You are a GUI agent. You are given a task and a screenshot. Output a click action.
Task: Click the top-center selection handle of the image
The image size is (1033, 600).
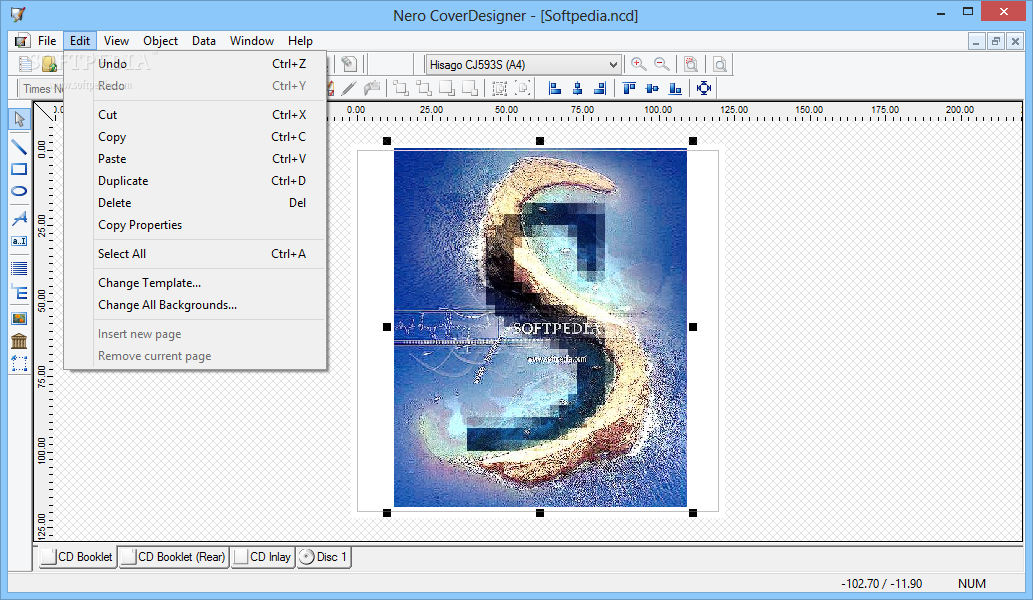click(x=540, y=141)
